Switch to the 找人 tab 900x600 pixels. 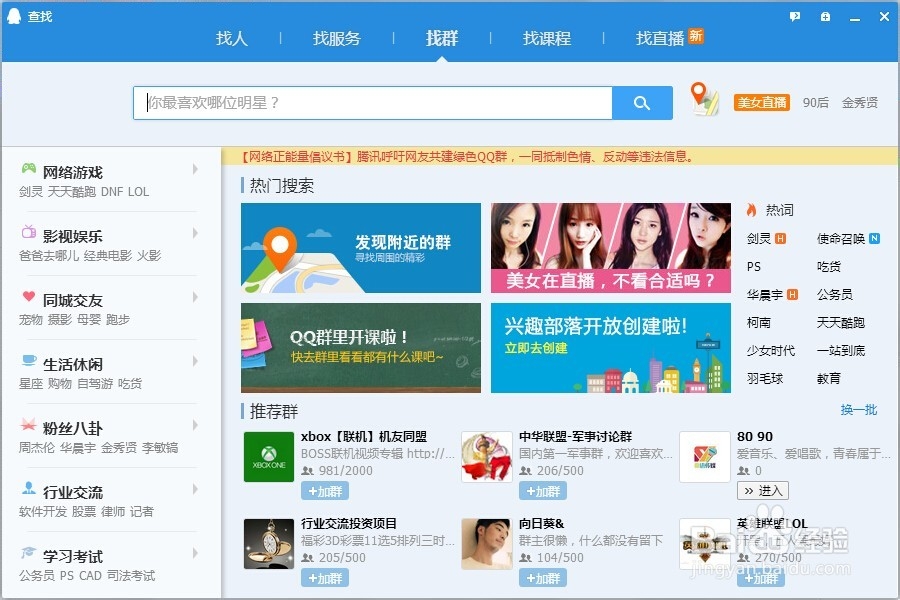click(x=231, y=39)
